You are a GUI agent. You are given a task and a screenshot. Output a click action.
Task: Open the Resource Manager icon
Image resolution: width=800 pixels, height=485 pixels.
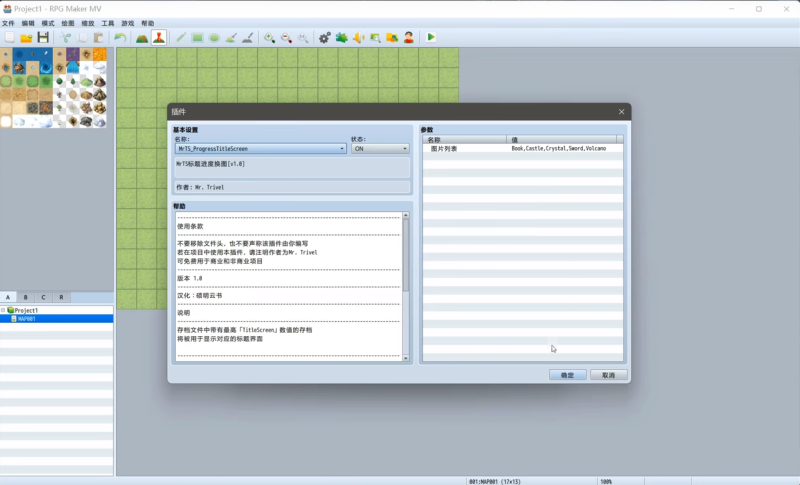(392, 37)
